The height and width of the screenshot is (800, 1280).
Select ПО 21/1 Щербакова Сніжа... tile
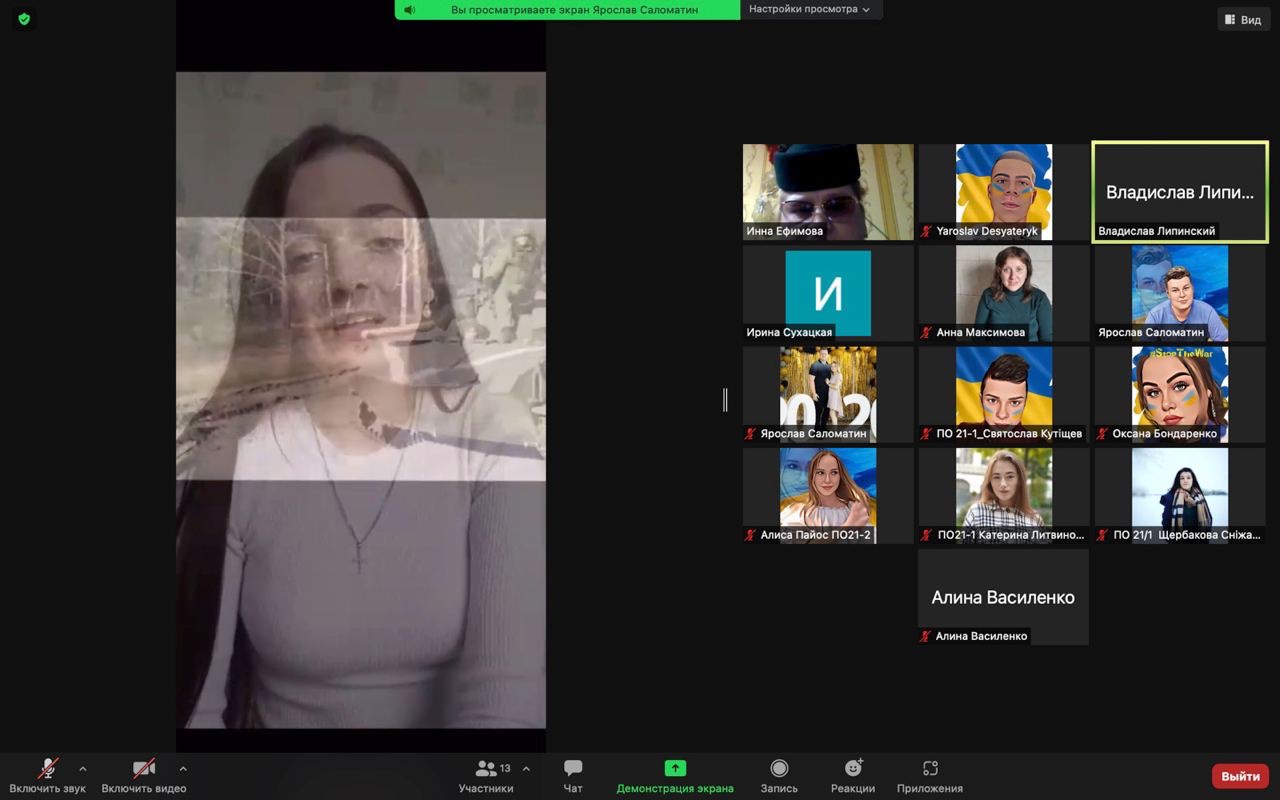(1180, 495)
